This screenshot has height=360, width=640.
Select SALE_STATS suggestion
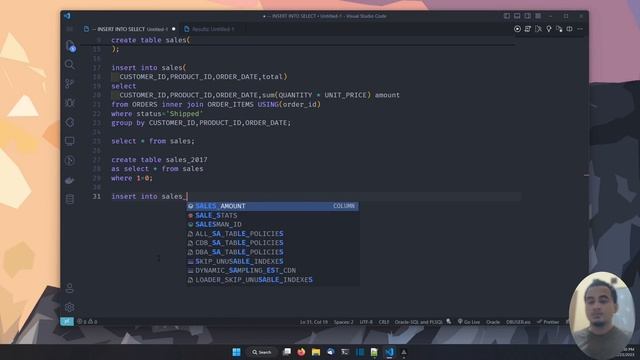[273, 215]
